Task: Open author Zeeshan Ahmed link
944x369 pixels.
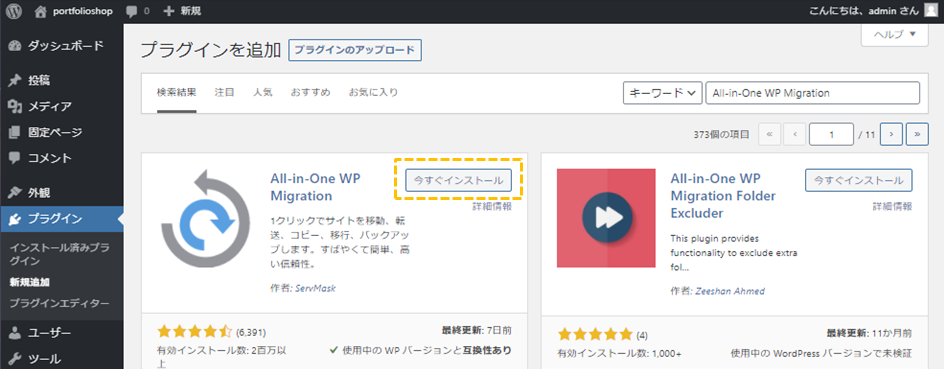Action: click(x=730, y=291)
